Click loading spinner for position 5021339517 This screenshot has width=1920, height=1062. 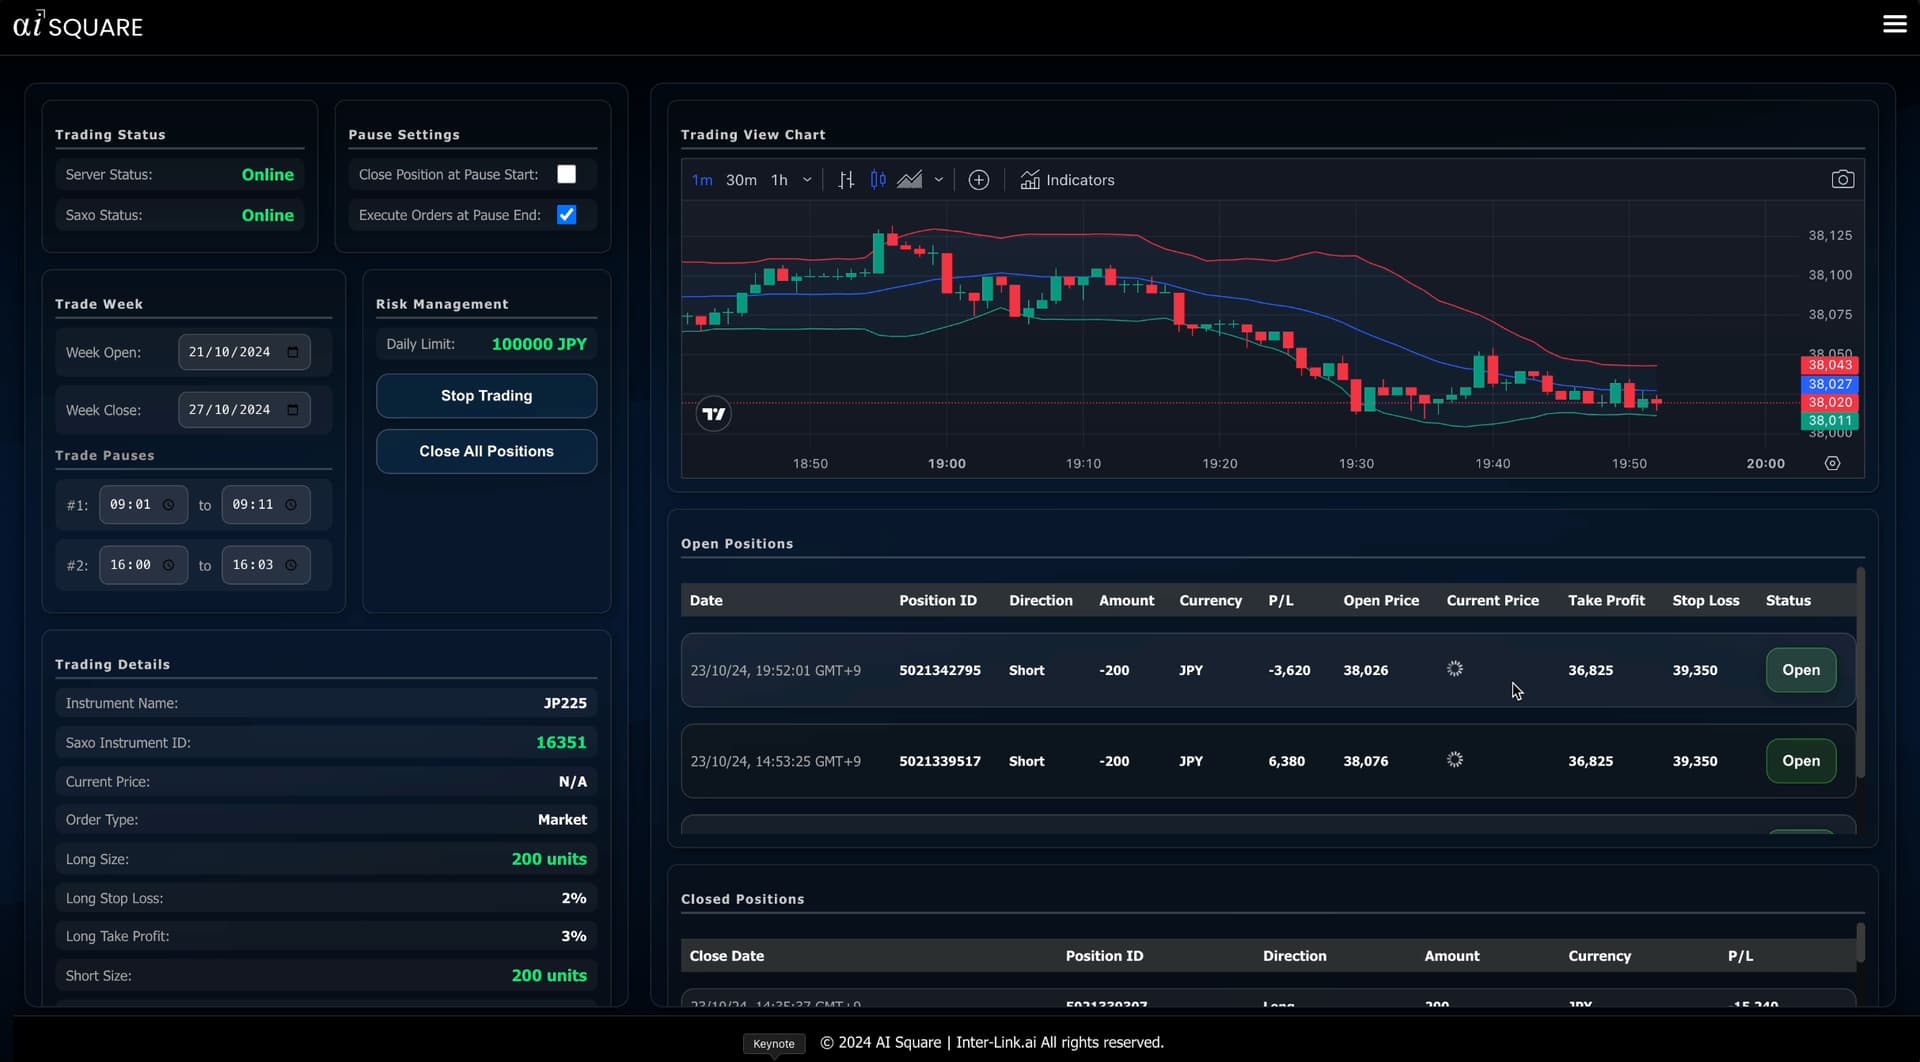coord(1455,760)
